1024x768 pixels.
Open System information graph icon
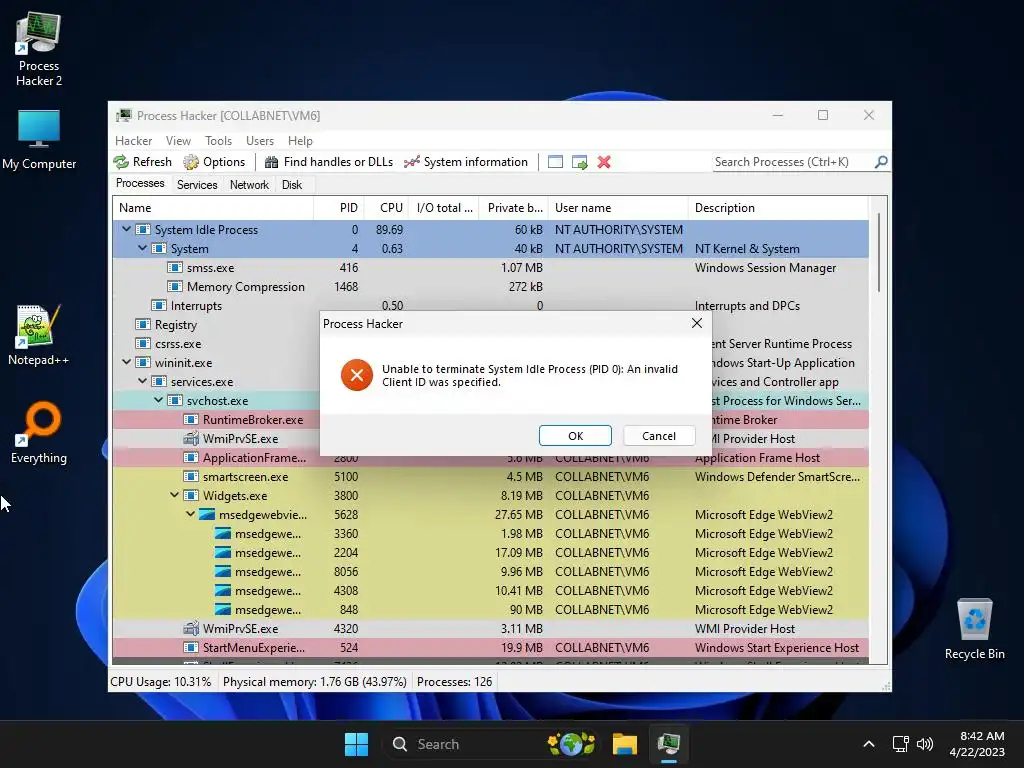point(411,162)
